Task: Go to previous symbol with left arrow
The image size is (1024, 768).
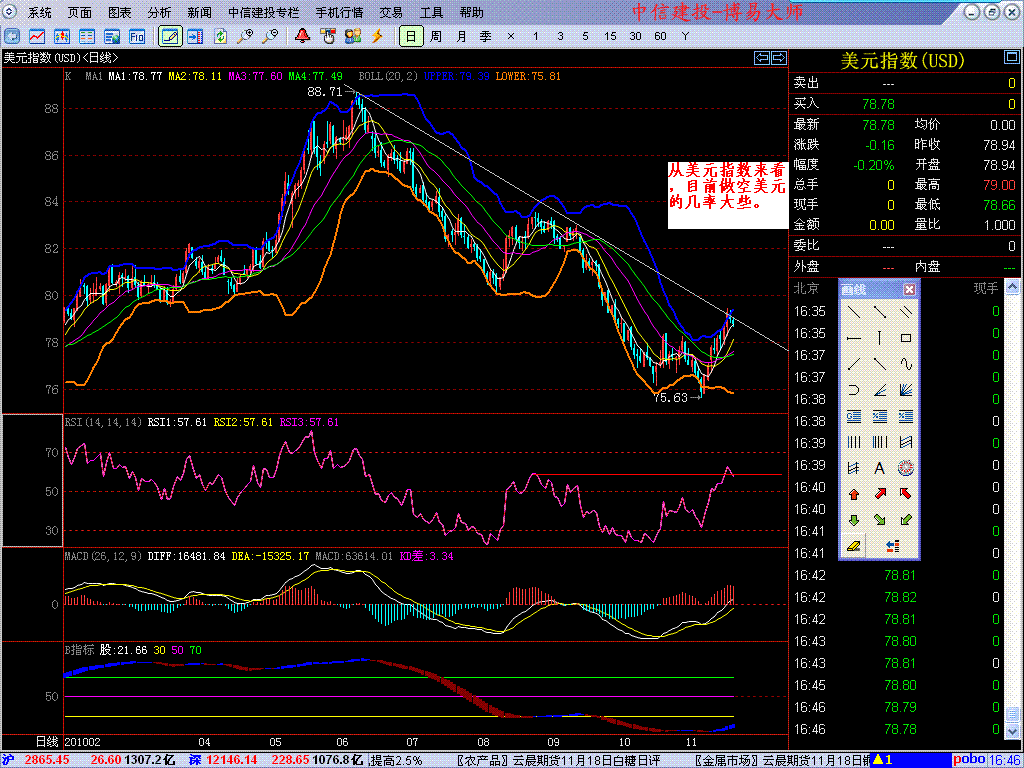Action: pyautogui.click(x=762, y=58)
